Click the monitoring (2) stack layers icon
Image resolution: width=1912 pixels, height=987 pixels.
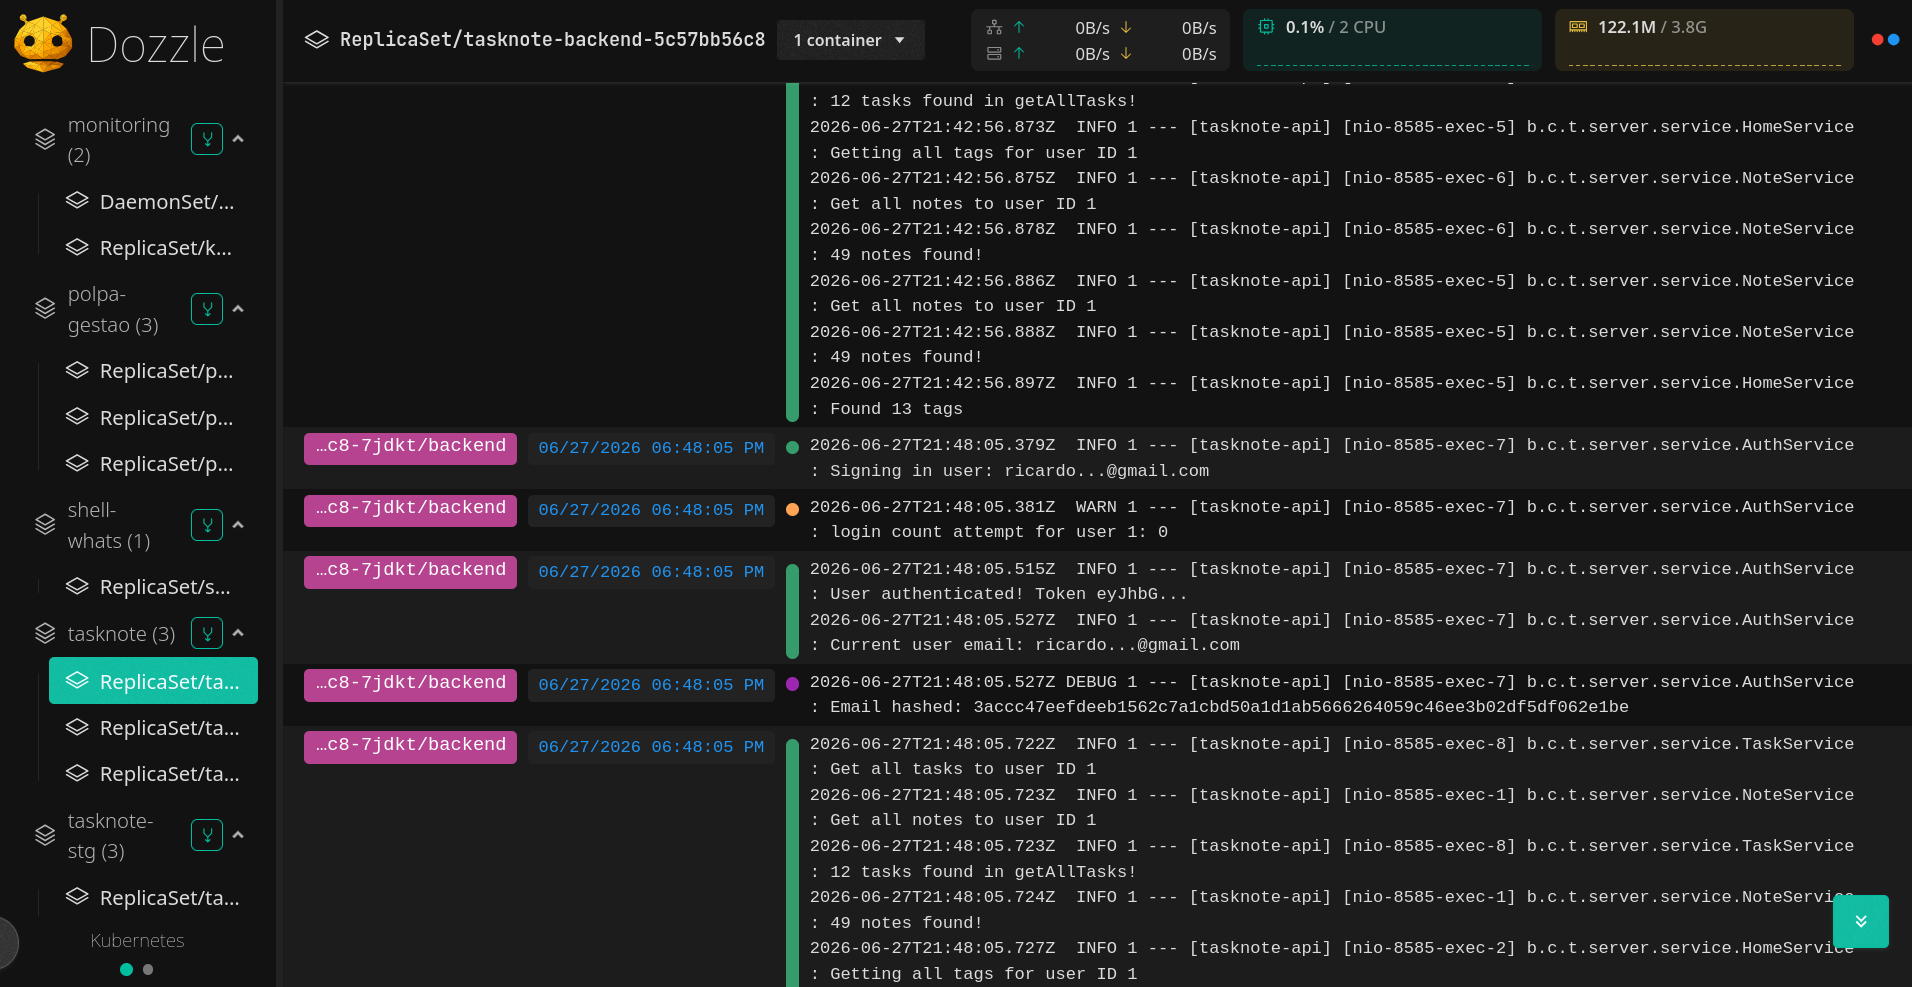point(45,140)
